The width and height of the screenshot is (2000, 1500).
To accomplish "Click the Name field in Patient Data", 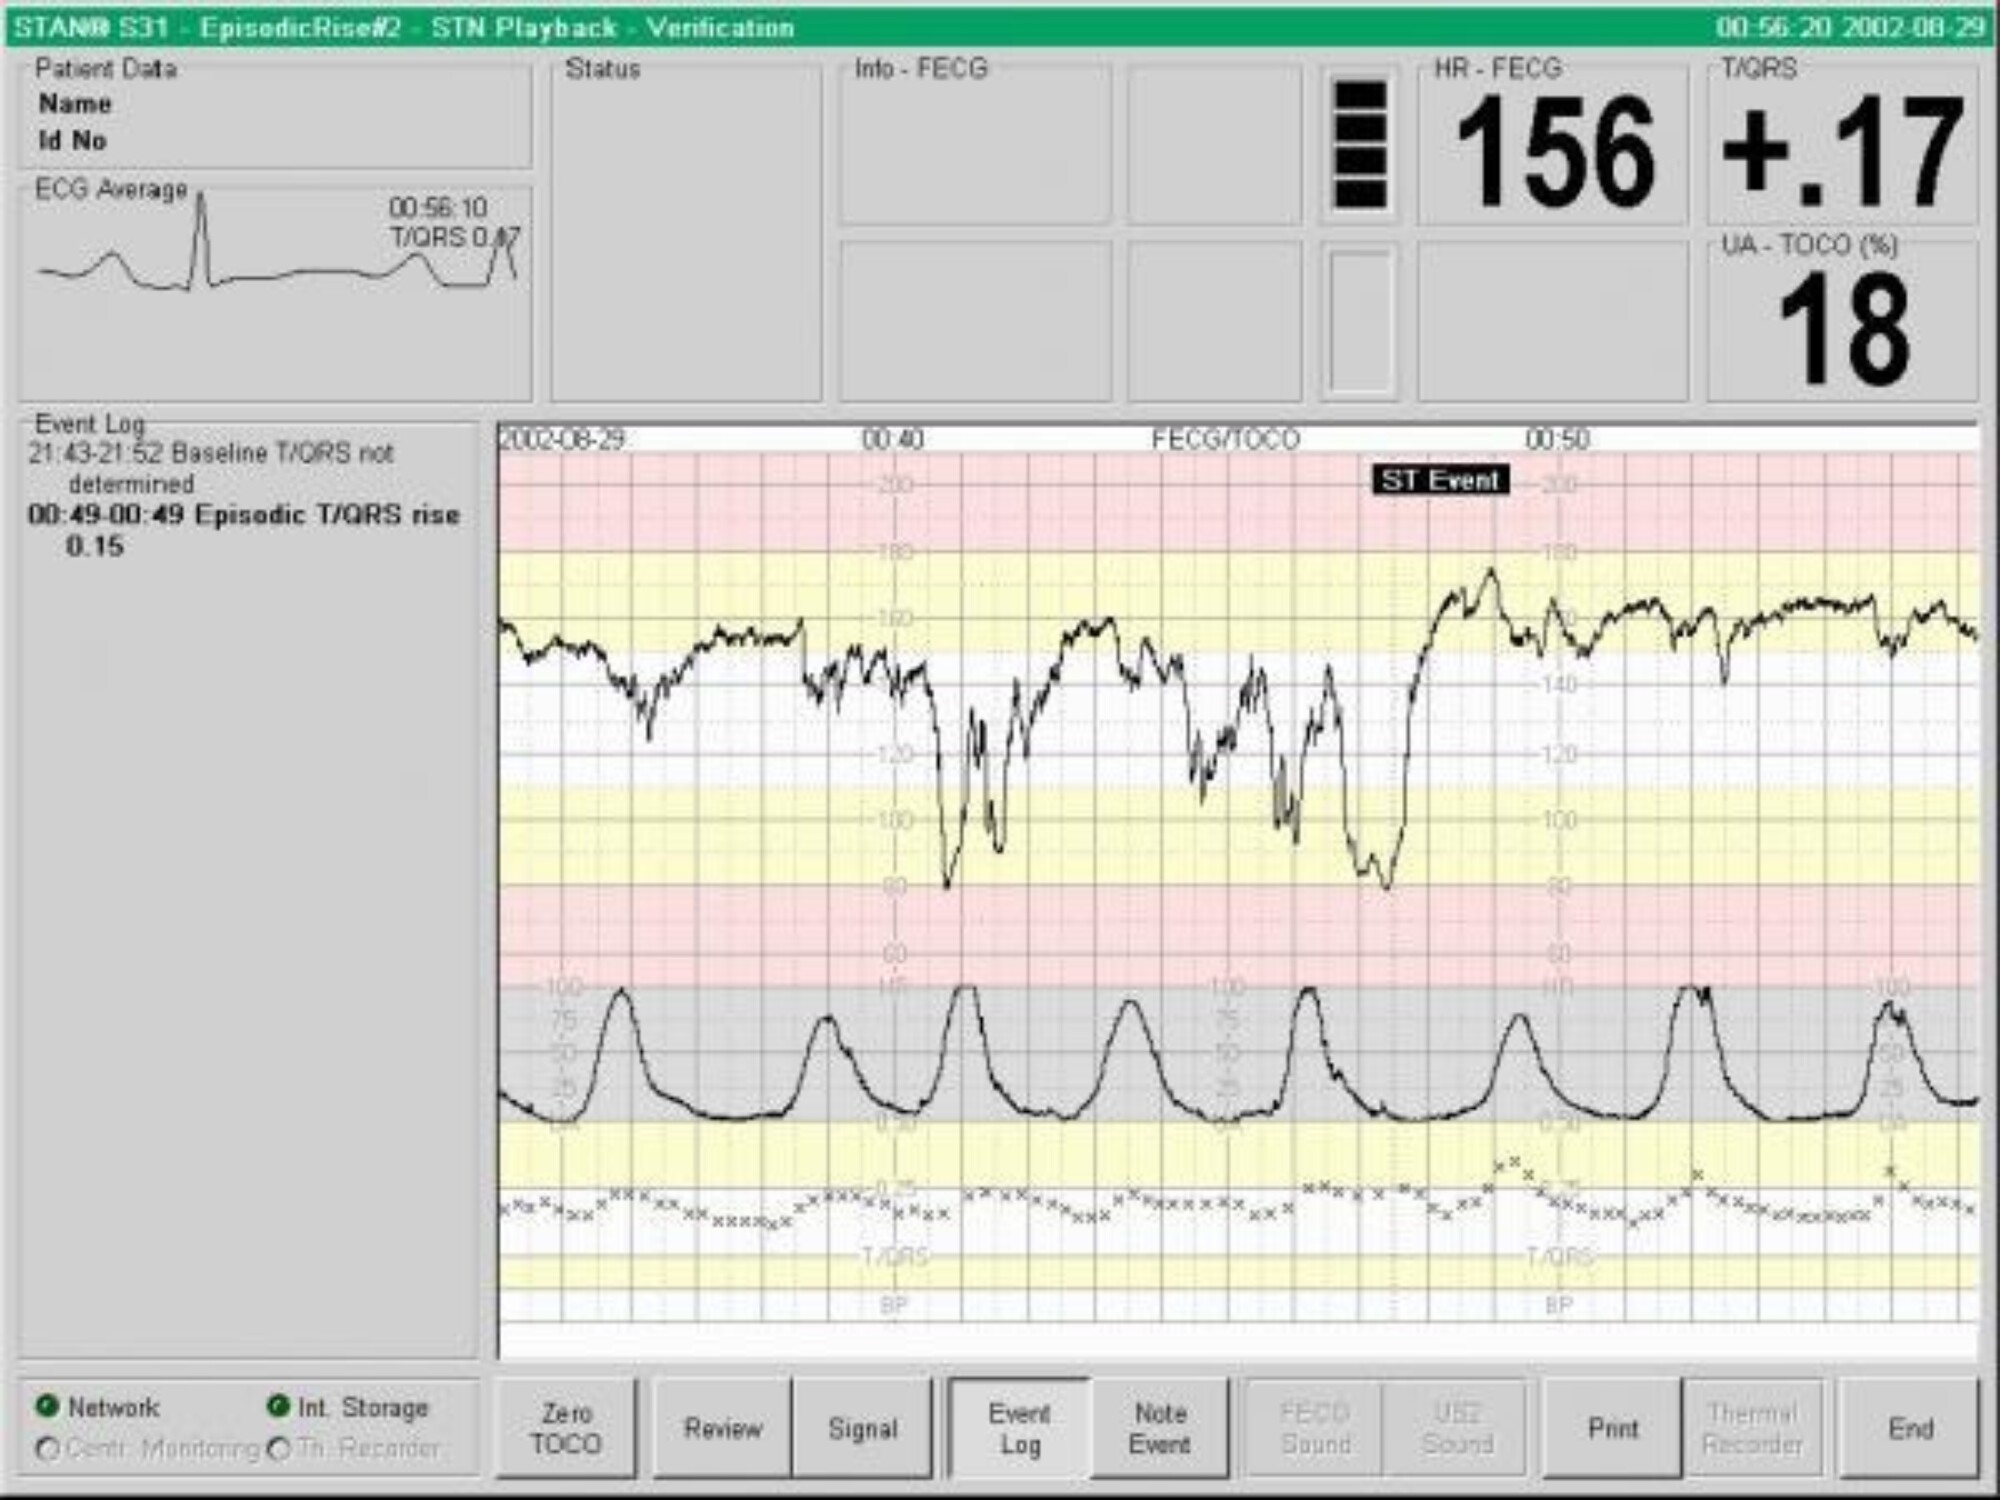I will tap(75, 104).
